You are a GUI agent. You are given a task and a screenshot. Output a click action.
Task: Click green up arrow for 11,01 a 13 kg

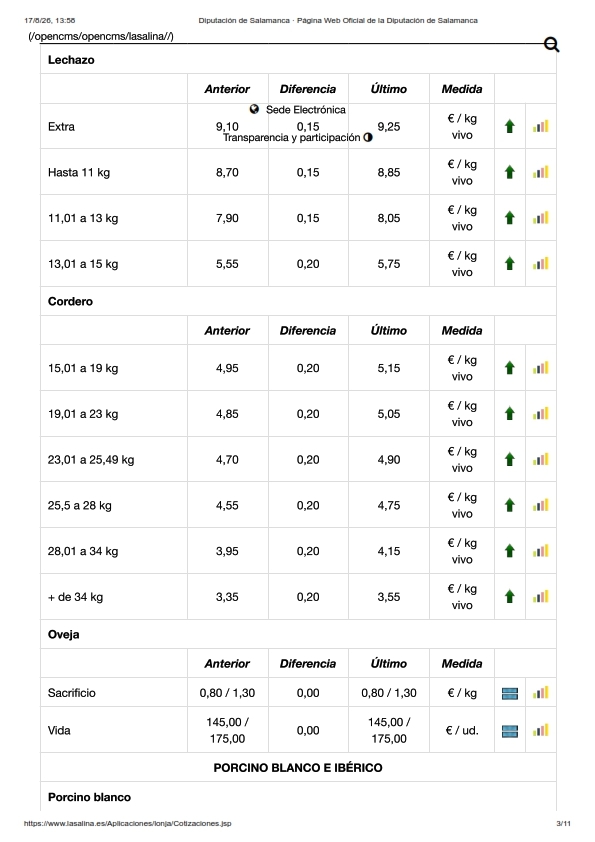(510, 218)
